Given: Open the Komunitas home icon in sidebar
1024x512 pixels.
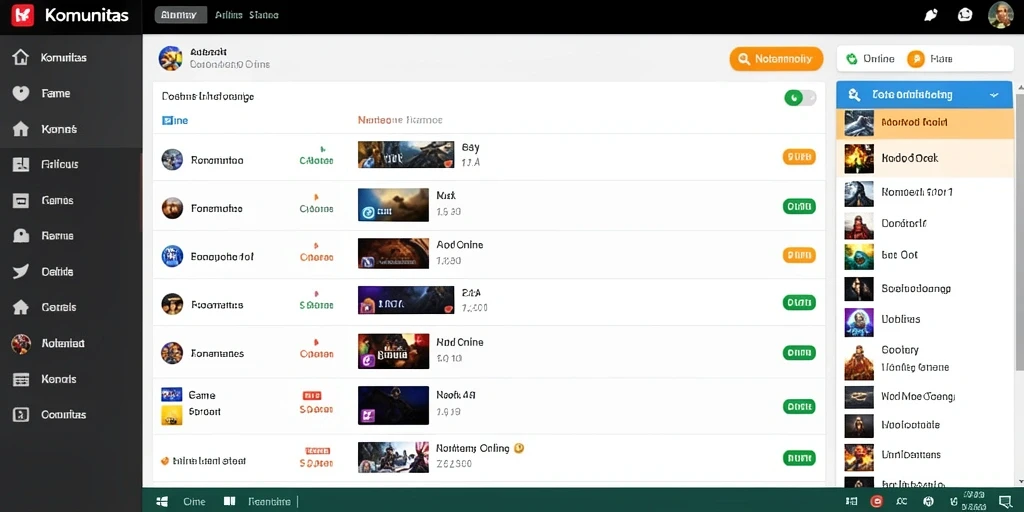Looking at the screenshot, I should click(x=21, y=57).
